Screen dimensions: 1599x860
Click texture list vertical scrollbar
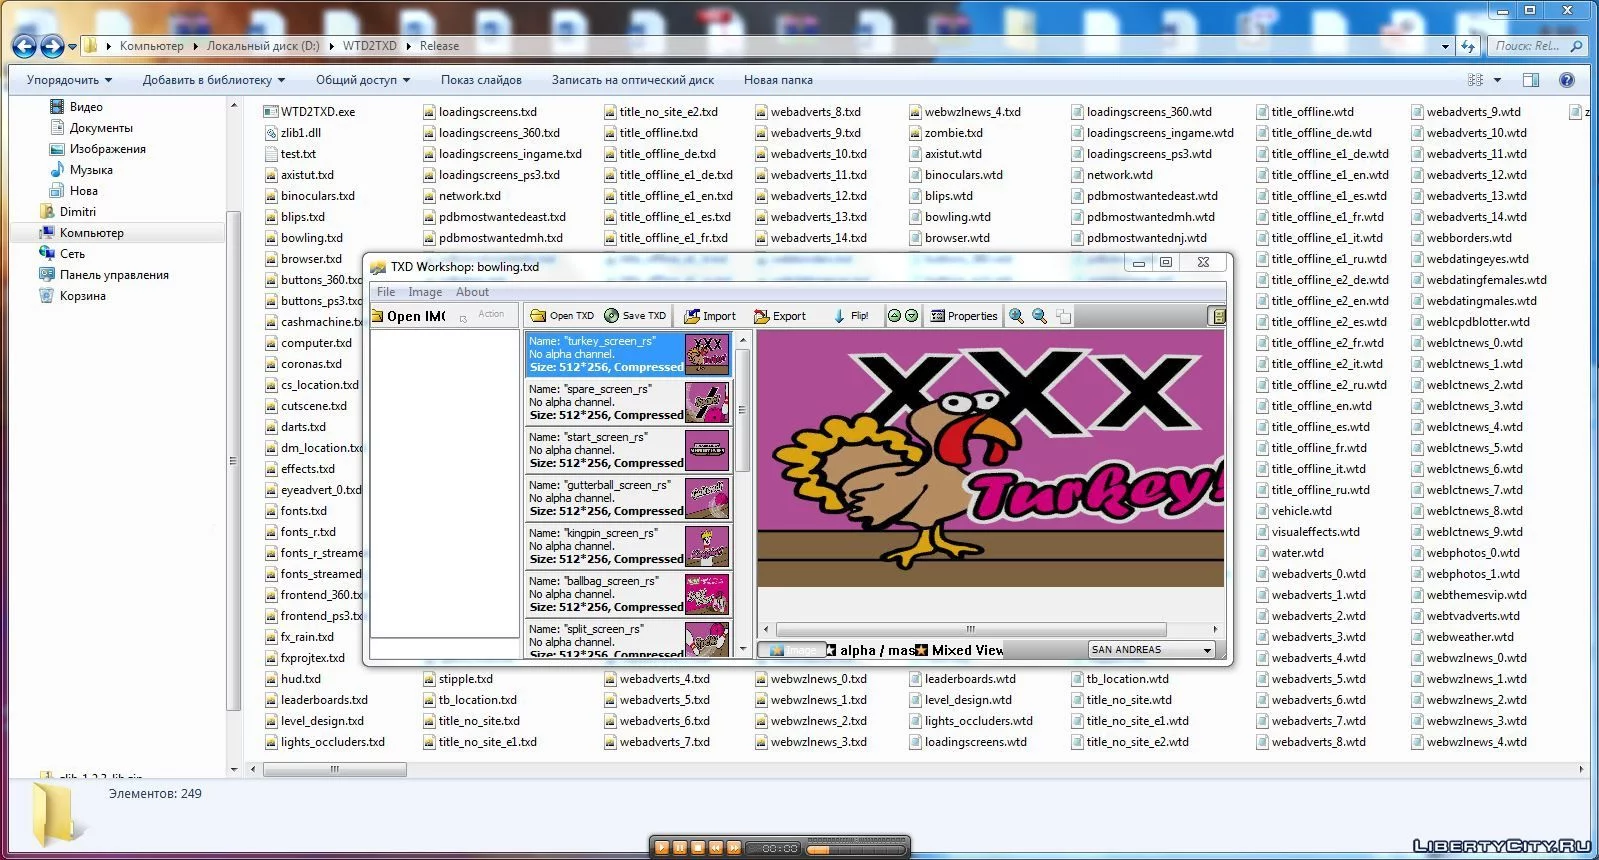click(x=742, y=411)
